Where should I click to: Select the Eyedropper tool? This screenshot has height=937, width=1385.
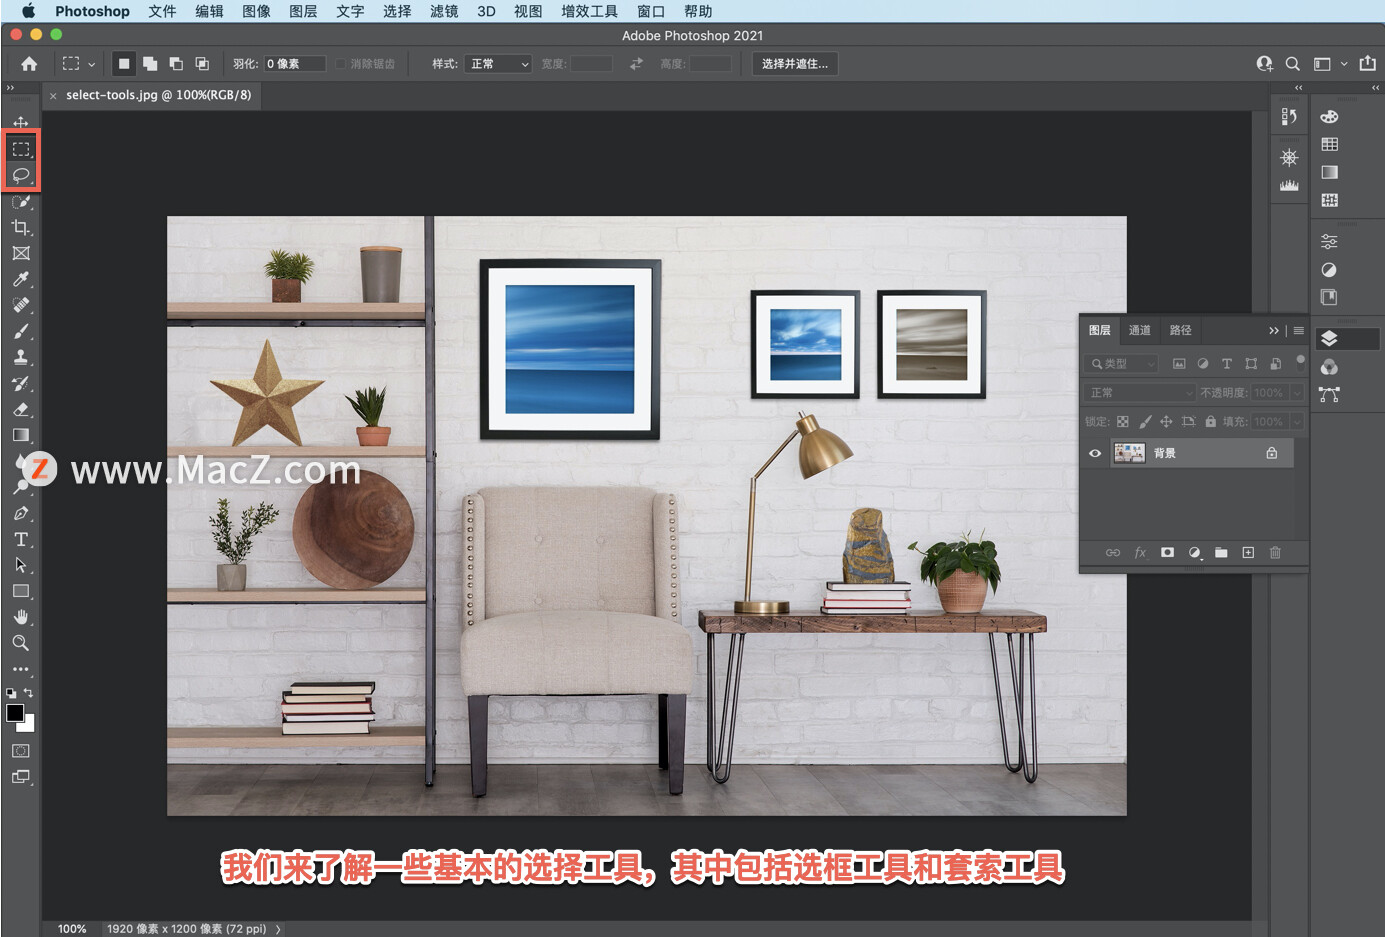coord(21,279)
